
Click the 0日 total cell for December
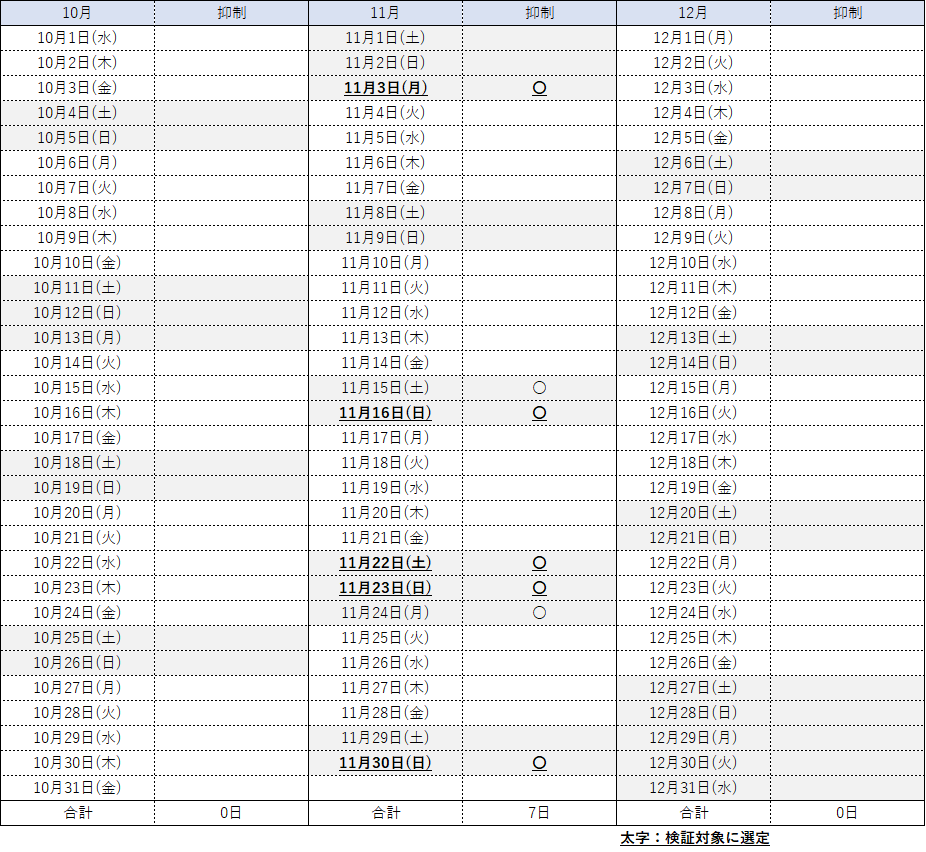tap(847, 813)
